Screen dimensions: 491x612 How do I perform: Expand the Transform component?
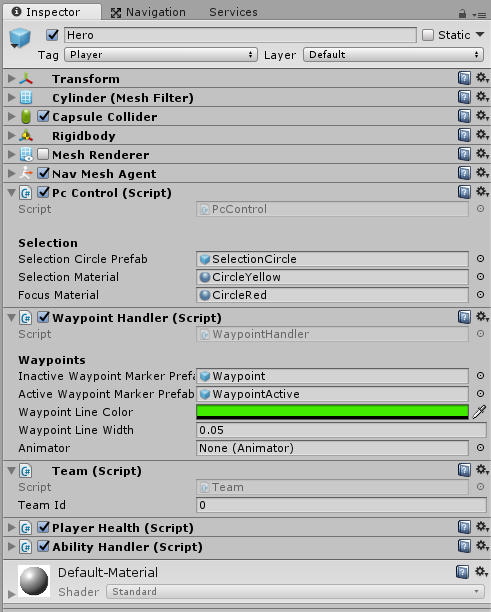coord(11,78)
